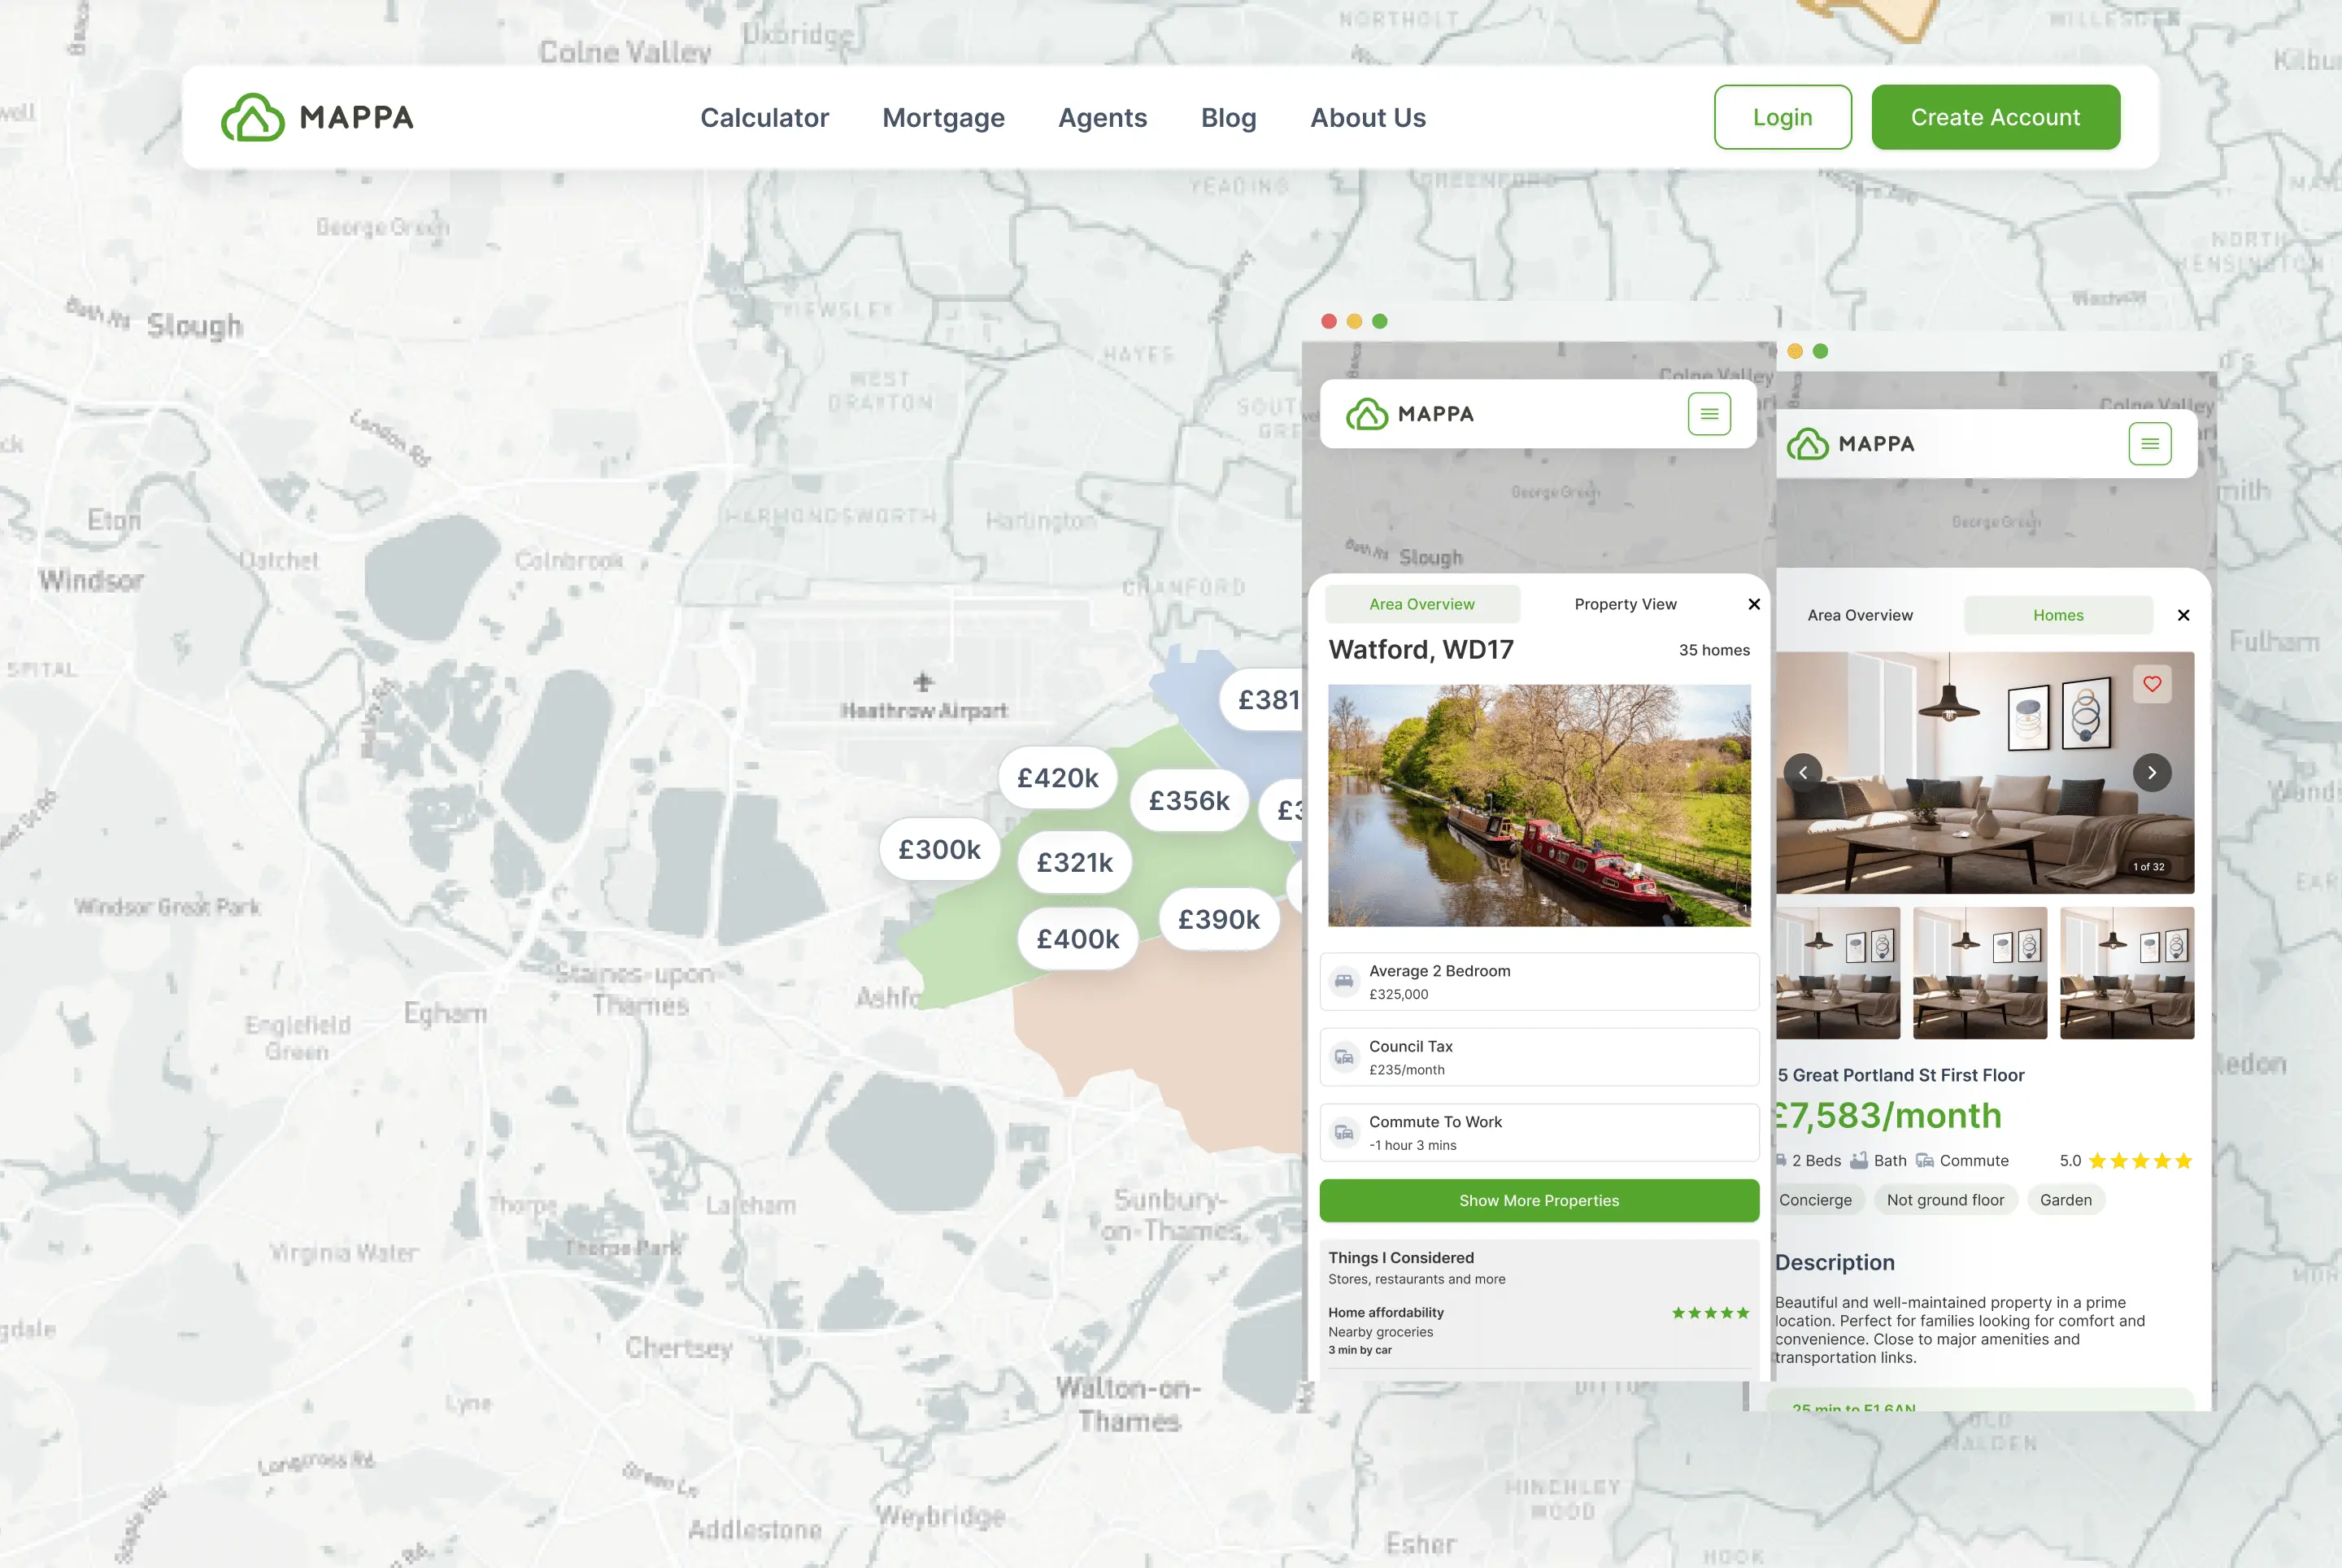
Task: Switch to Property View tab
Action: [x=1625, y=604]
